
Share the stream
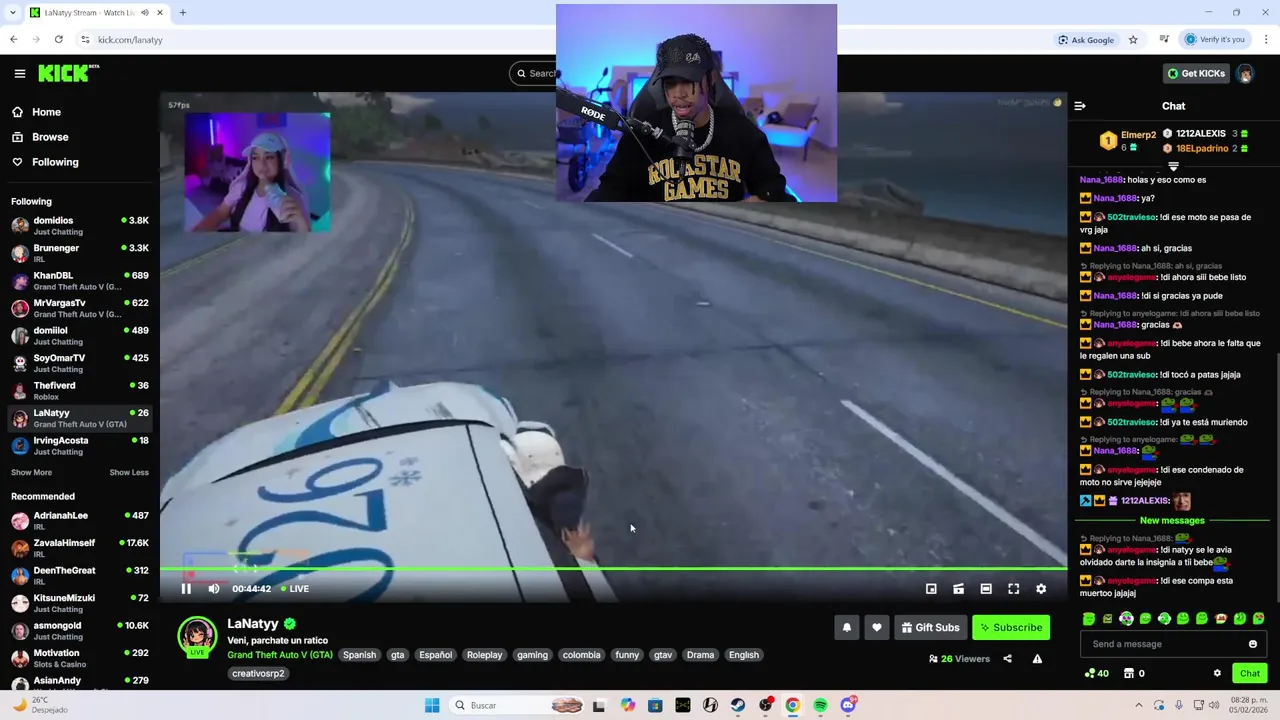point(1007,659)
